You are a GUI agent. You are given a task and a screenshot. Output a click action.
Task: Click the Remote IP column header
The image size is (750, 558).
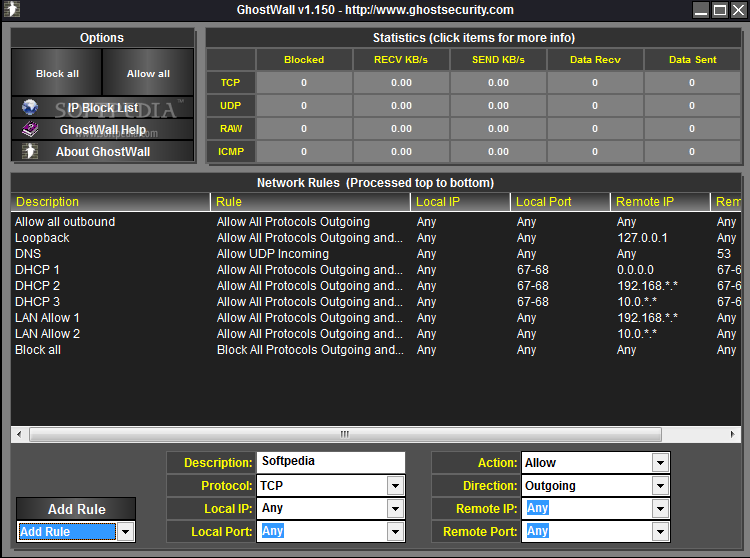661,202
